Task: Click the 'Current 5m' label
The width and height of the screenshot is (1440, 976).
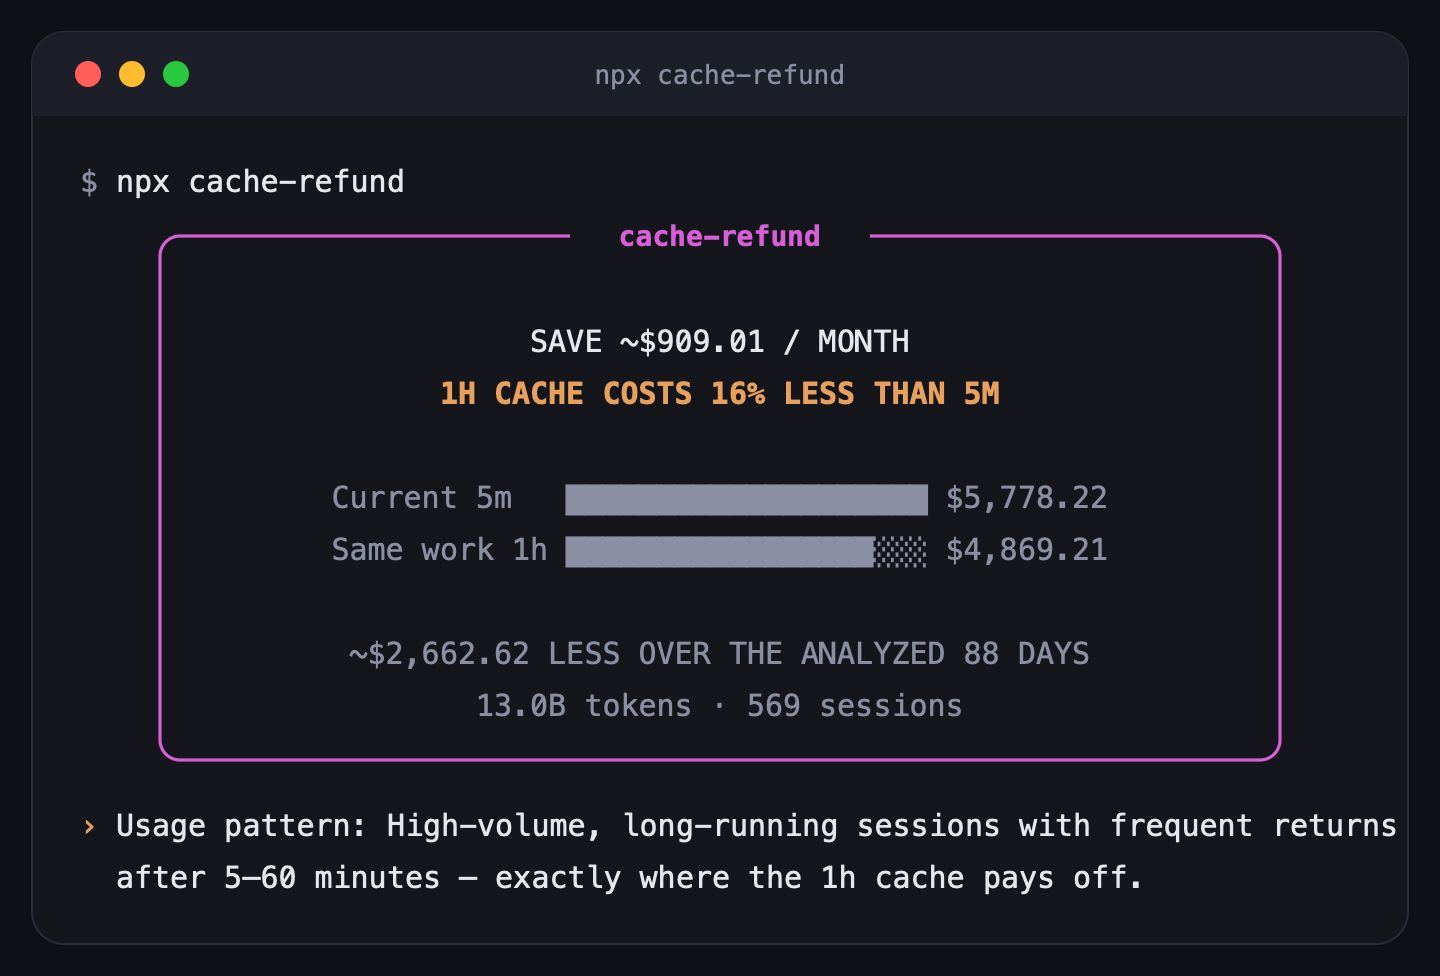Action: (422, 498)
